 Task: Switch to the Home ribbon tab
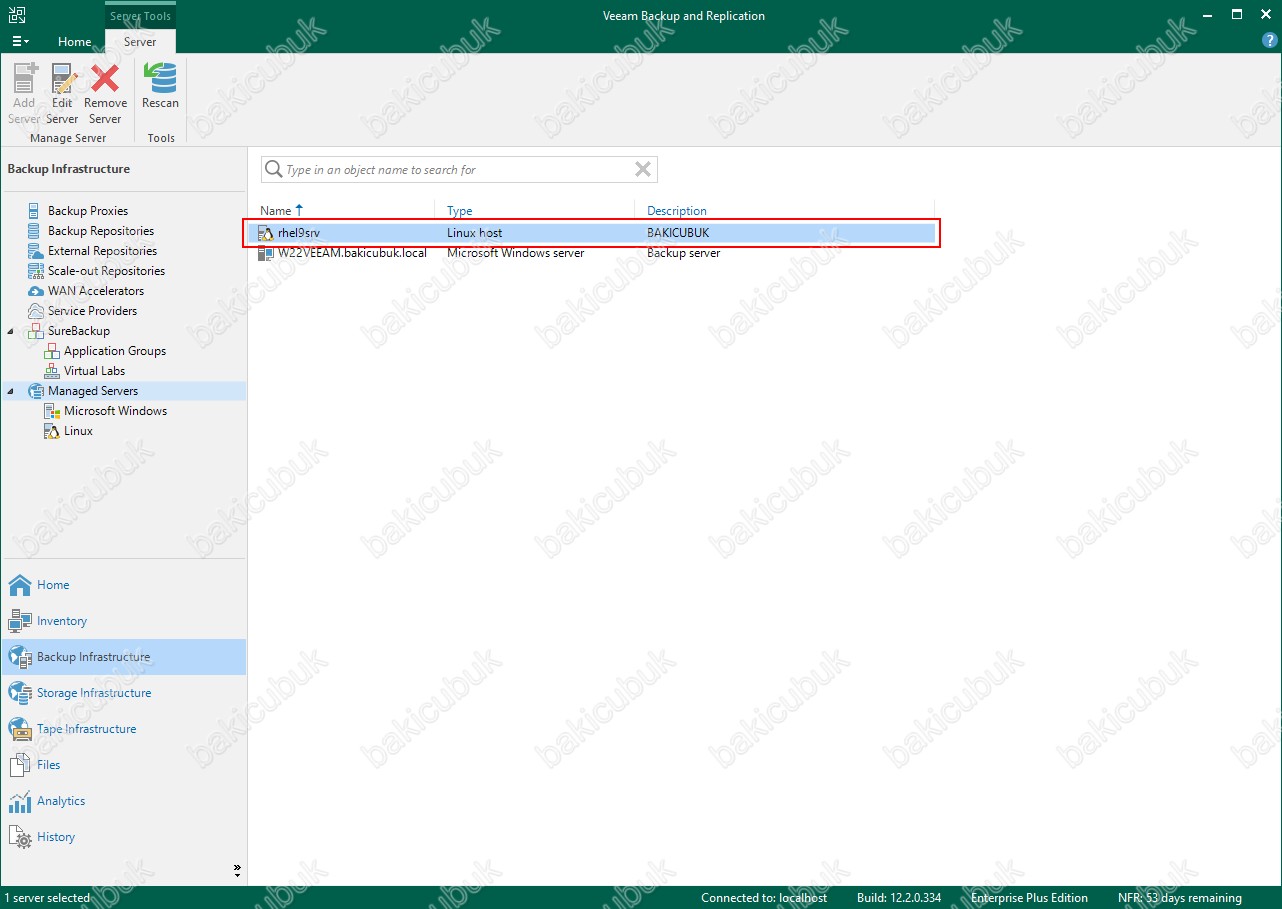coord(74,42)
